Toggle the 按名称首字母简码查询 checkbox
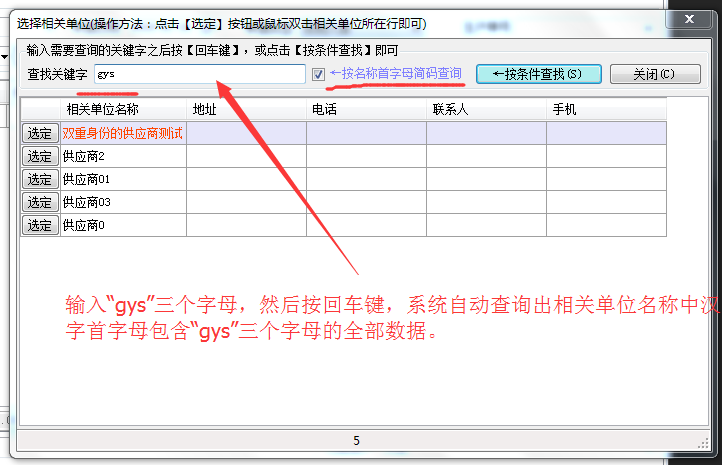Image resolution: width=722 pixels, height=465 pixels. pos(318,74)
